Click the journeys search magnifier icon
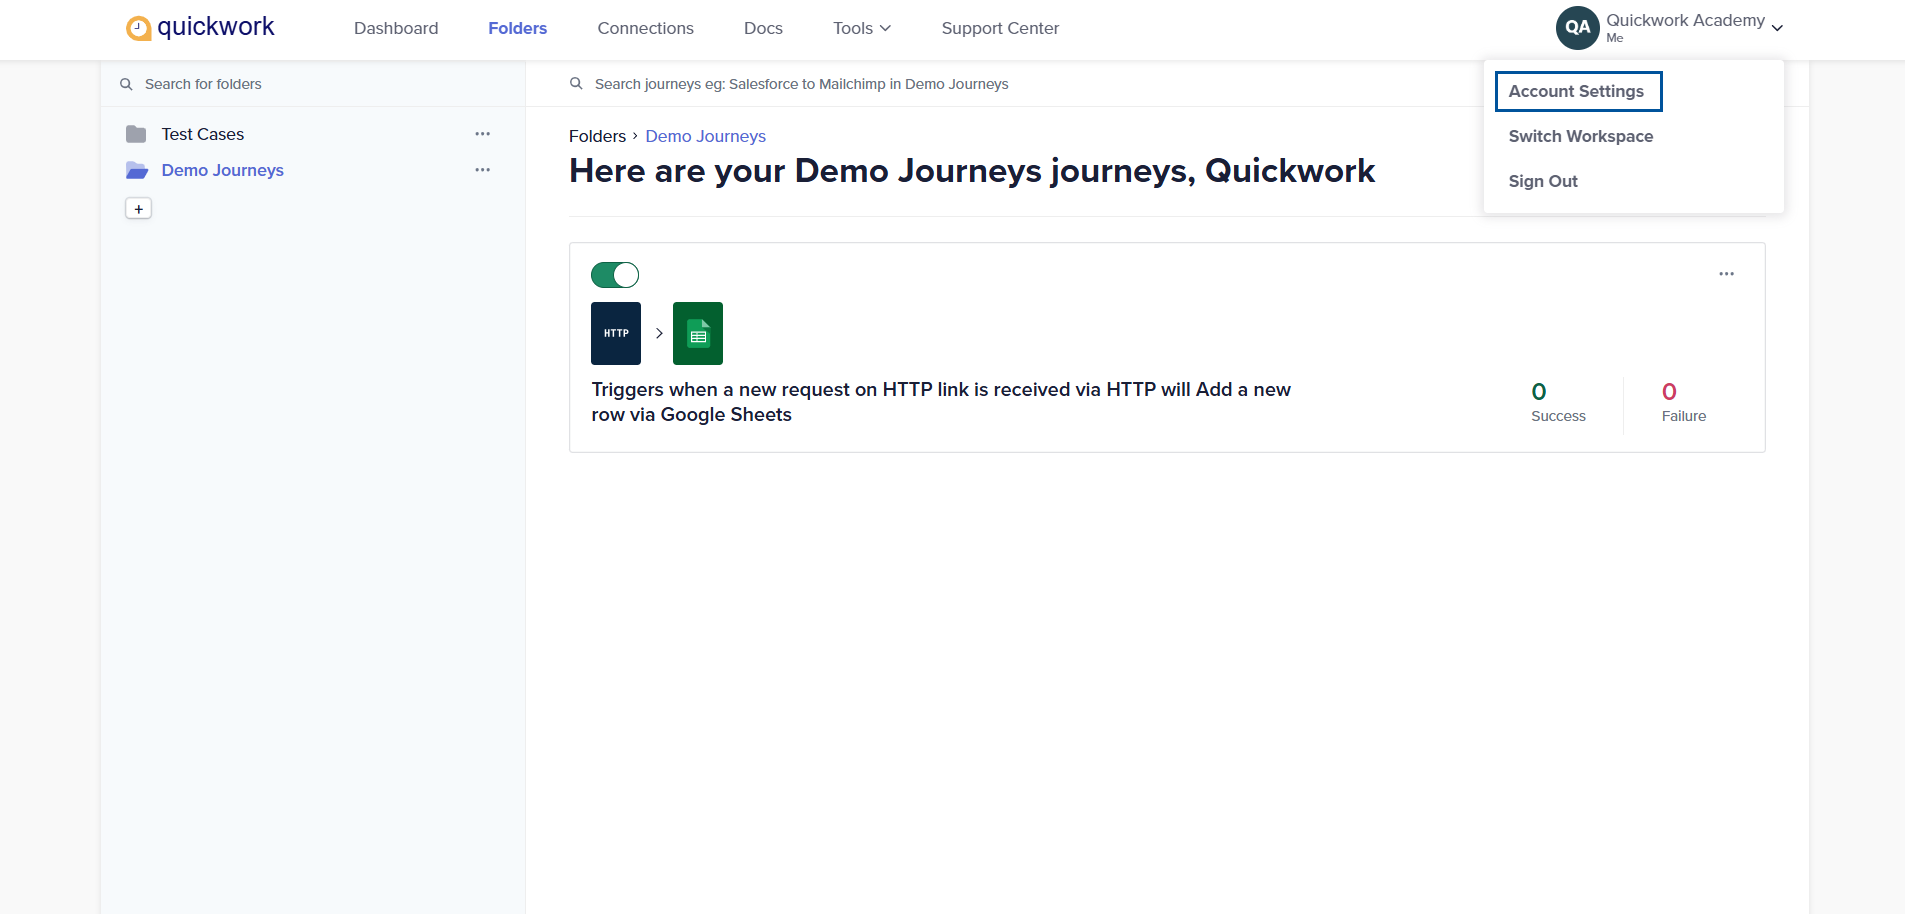Viewport: 1905px width, 914px height. tap(576, 84)
